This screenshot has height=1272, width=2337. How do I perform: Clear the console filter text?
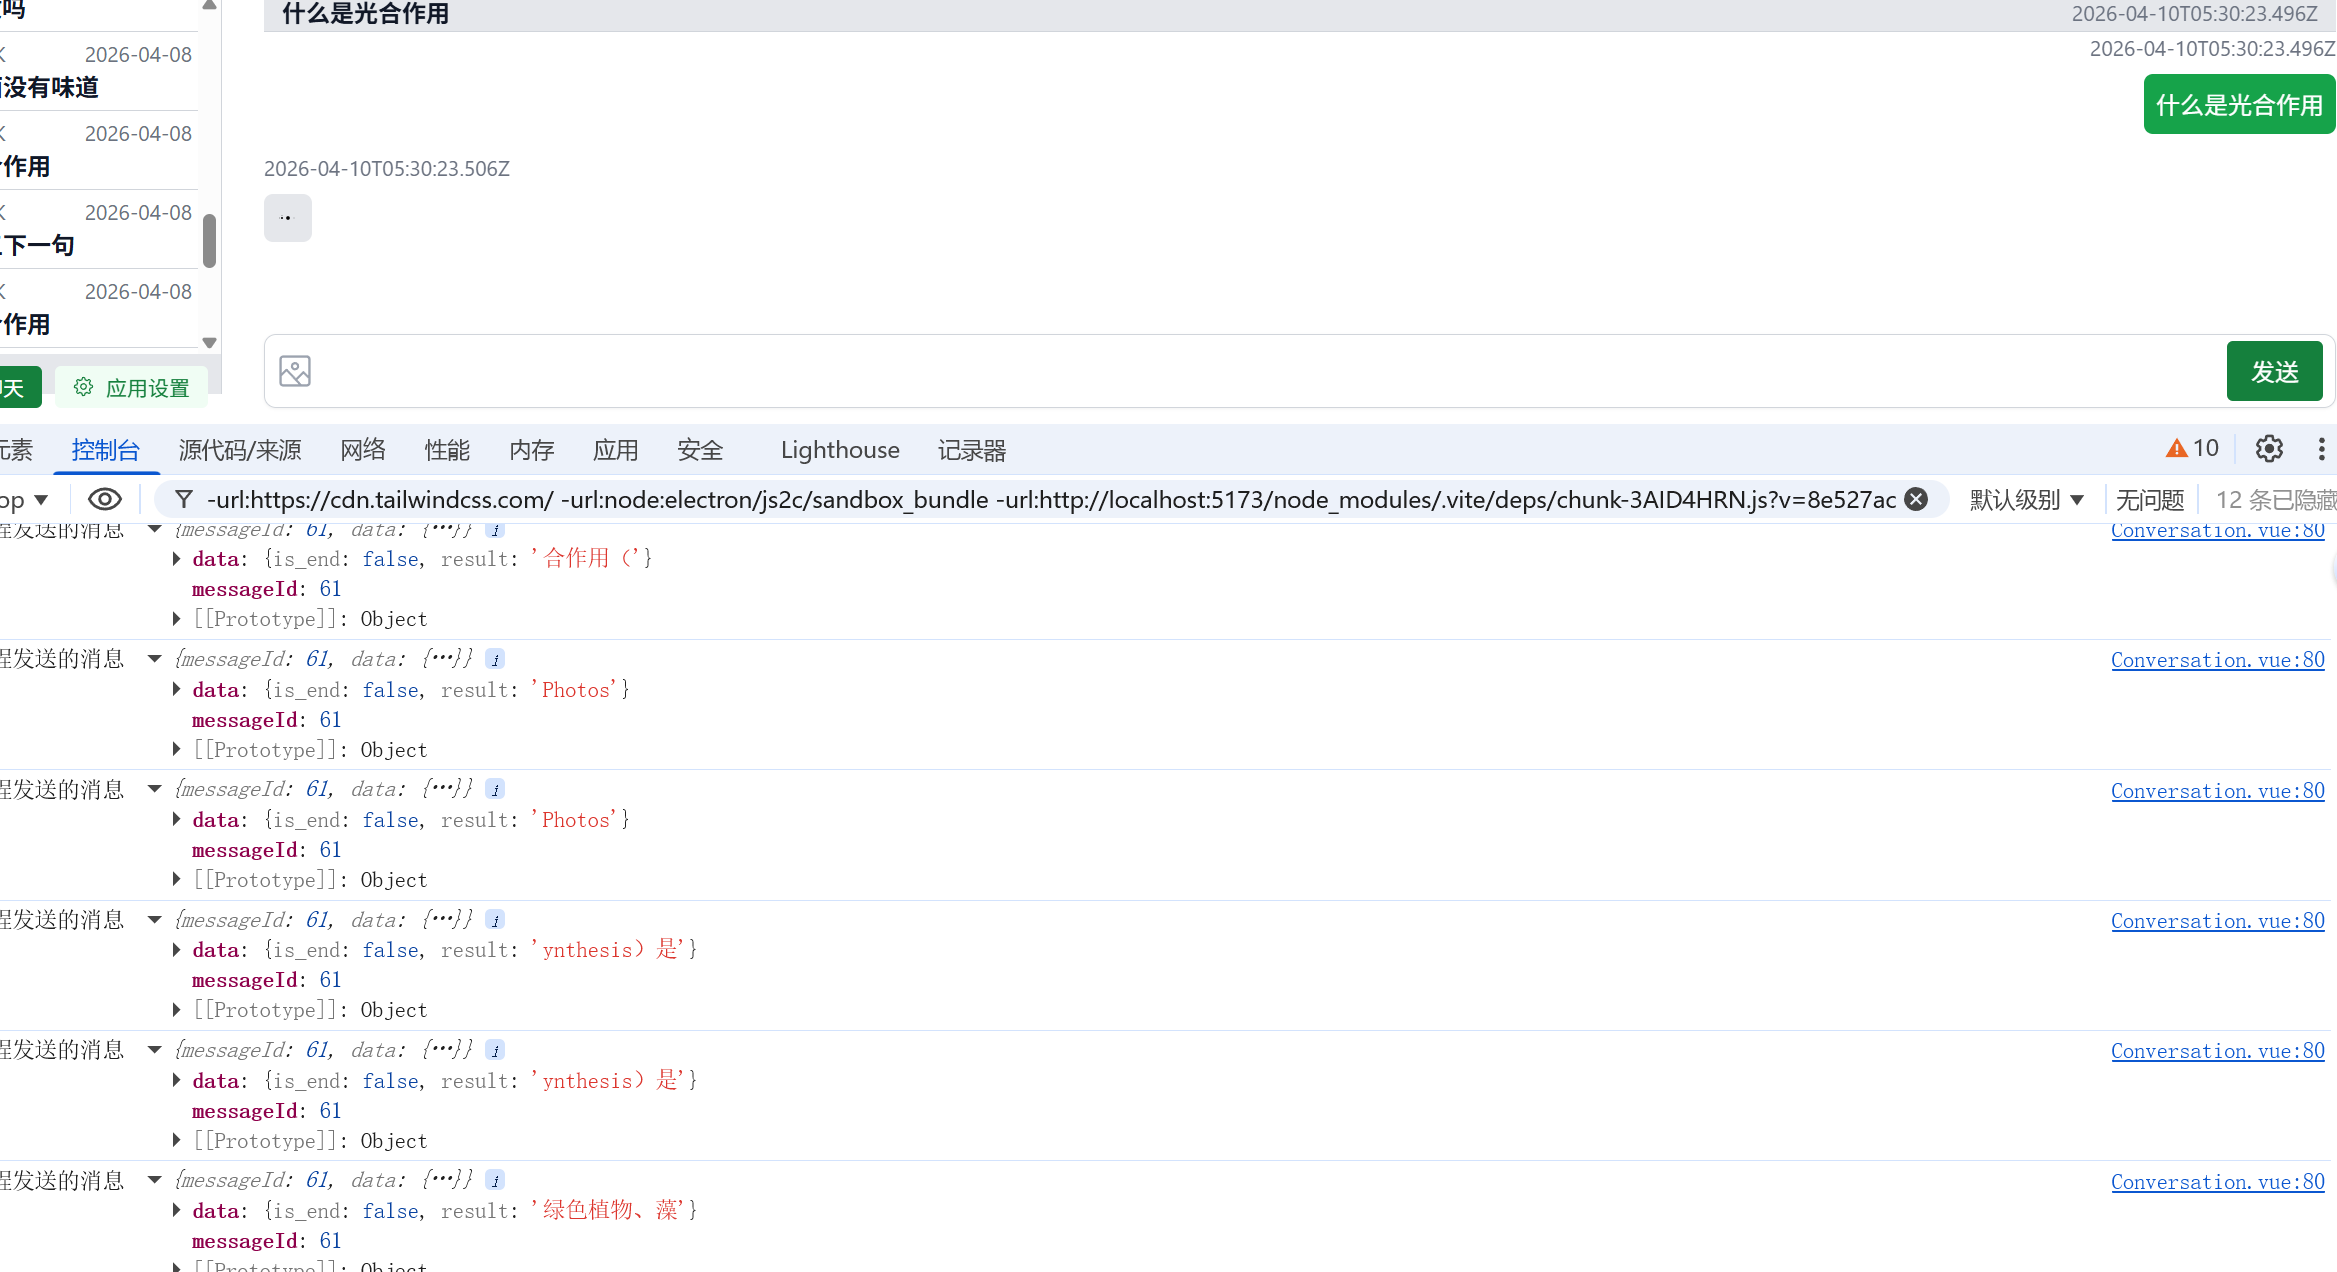point(1916,499)
